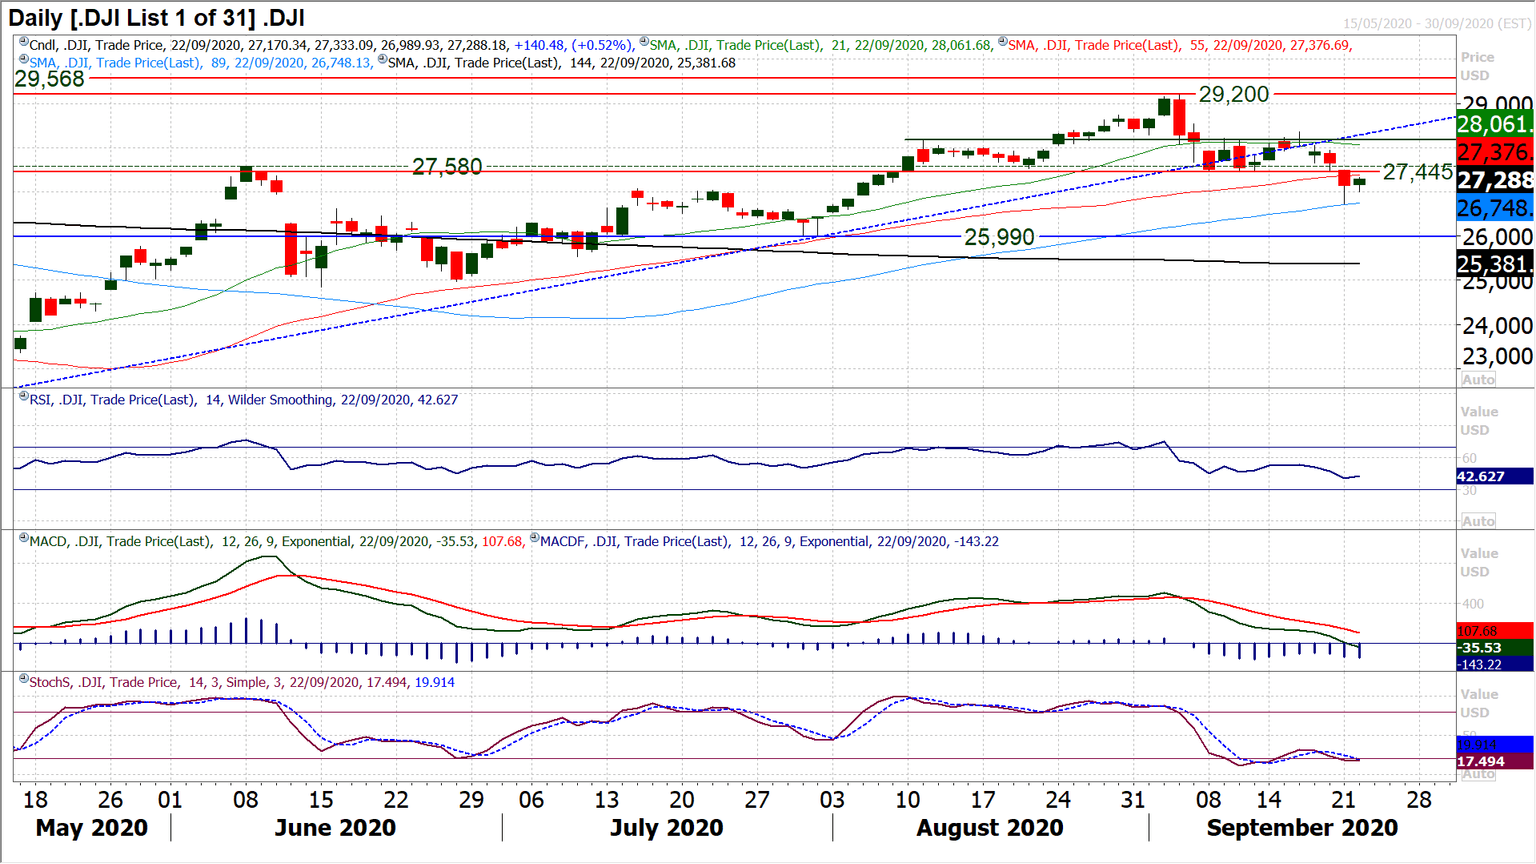This screenshot has width=1536, height=864.
Task: Toggle Auto scaling on the price axis
Action: (x=1481, y=378)
